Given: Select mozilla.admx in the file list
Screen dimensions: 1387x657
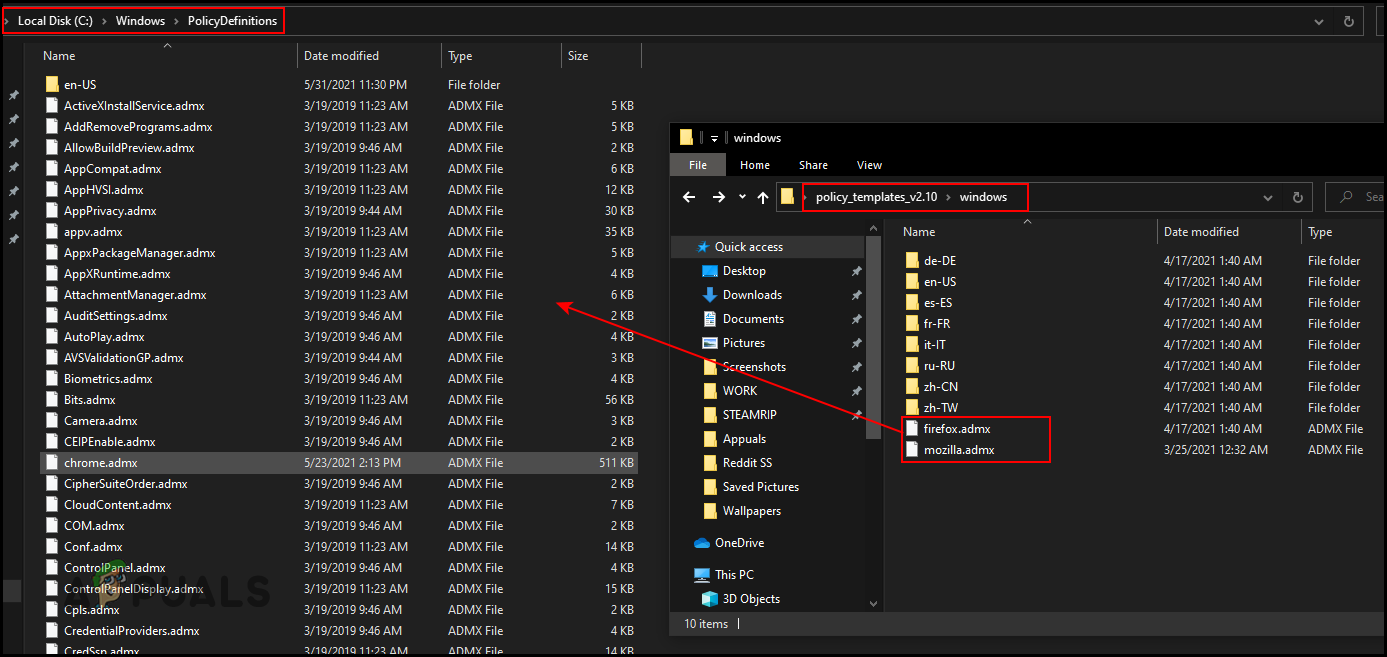Looking at the screenshot, I should [x=958, y=450].
